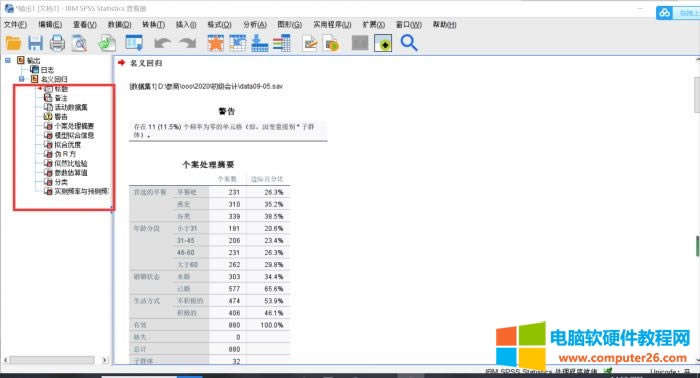
Task: Click the orange star go-to-data icon
Action: tap(216, 43)
